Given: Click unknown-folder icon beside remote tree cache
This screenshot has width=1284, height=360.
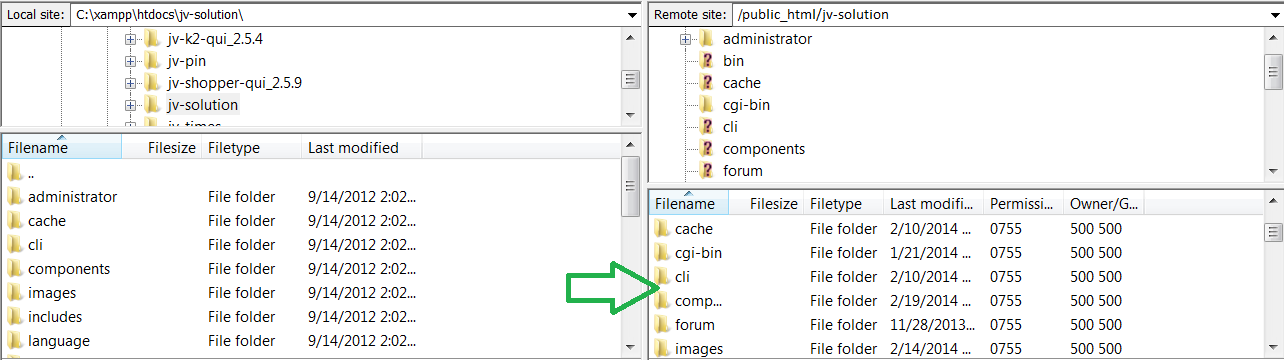Looking at the screenshot, I should (x=707, y=83).
